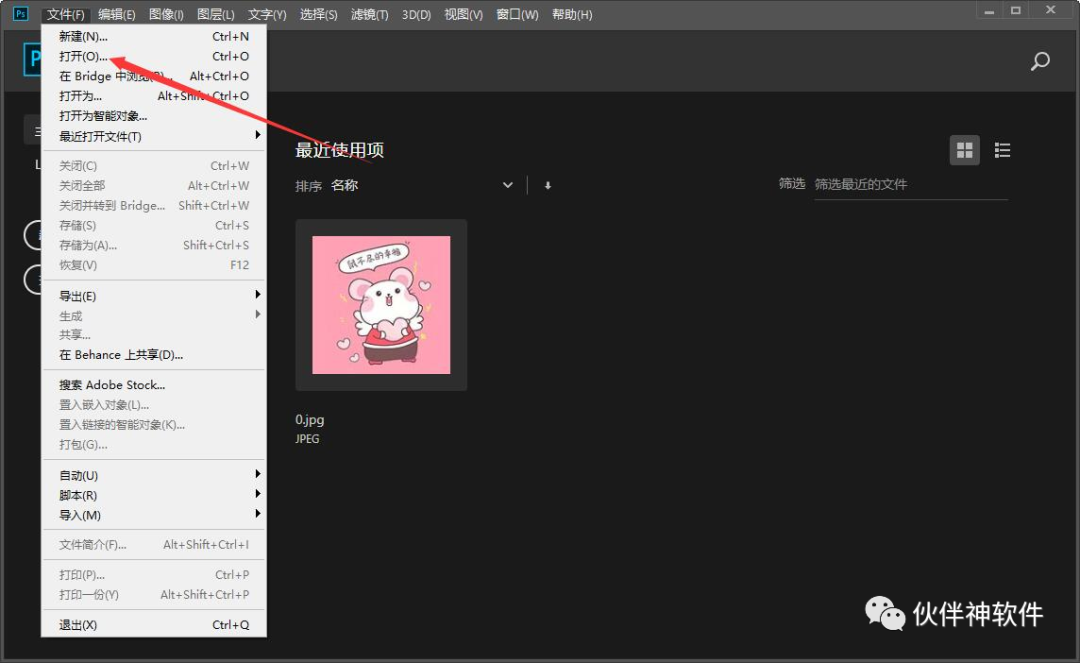Open search with the magnifier icon
The width and height of the screenshot is (1080, 663).
click(1039, 61)
